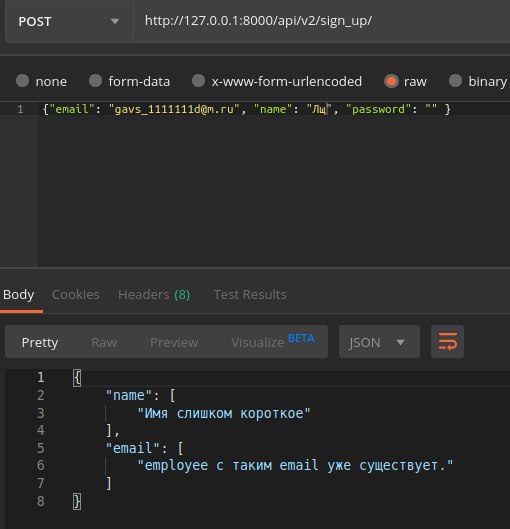Select the form-data body option
Screen dimensions: 510x529
(x=129, y=81)
